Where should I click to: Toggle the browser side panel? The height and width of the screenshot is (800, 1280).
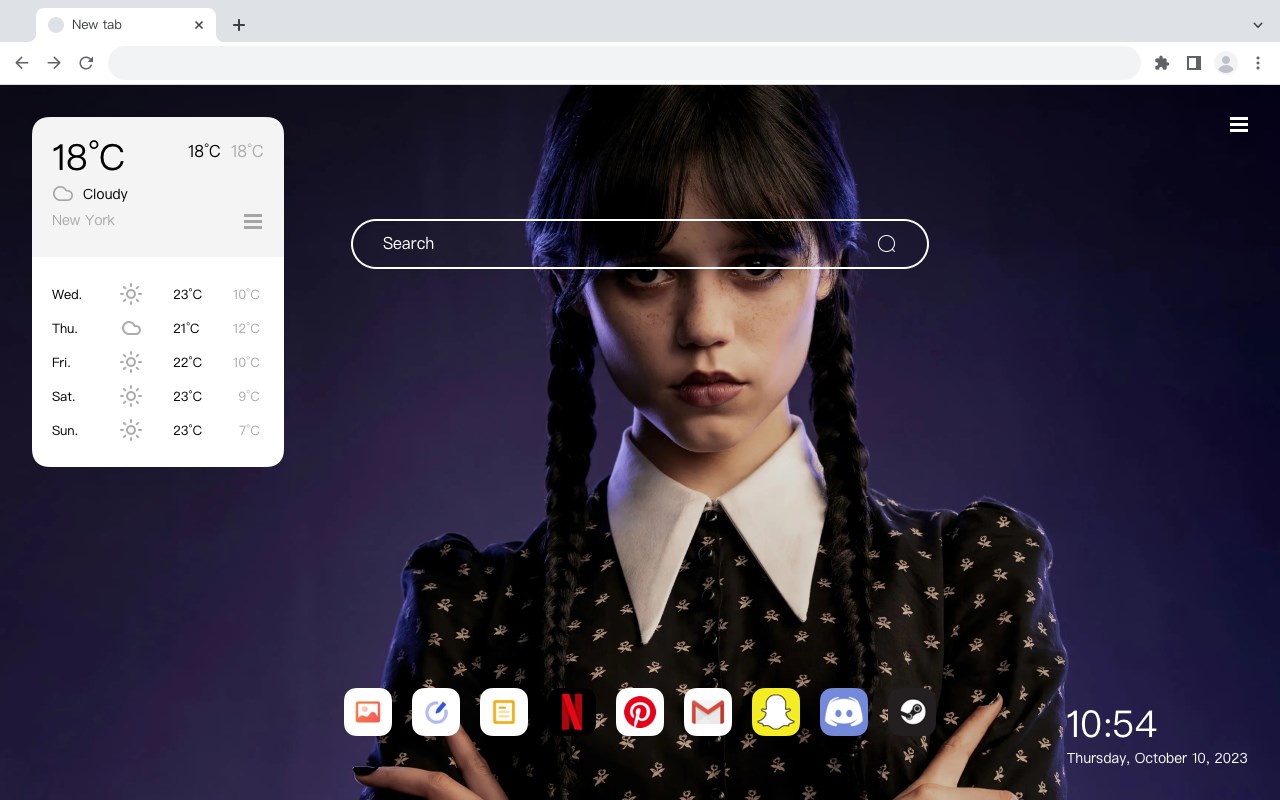1193,63
